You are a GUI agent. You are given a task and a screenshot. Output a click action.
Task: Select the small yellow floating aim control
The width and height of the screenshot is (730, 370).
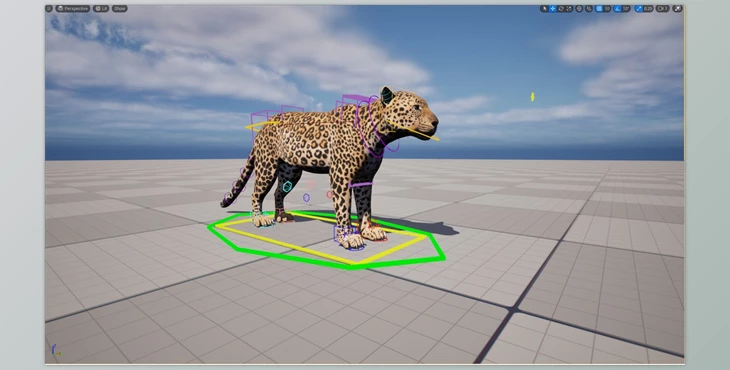[532, 97]
